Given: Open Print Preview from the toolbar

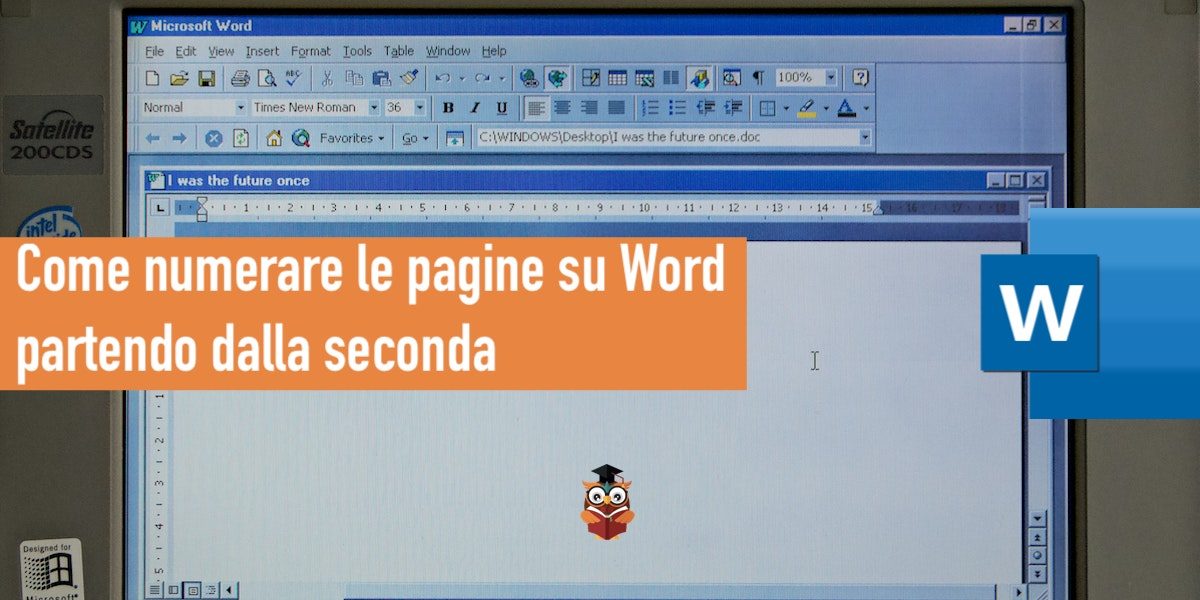Looking at the screenshot, I should (266, 77).
